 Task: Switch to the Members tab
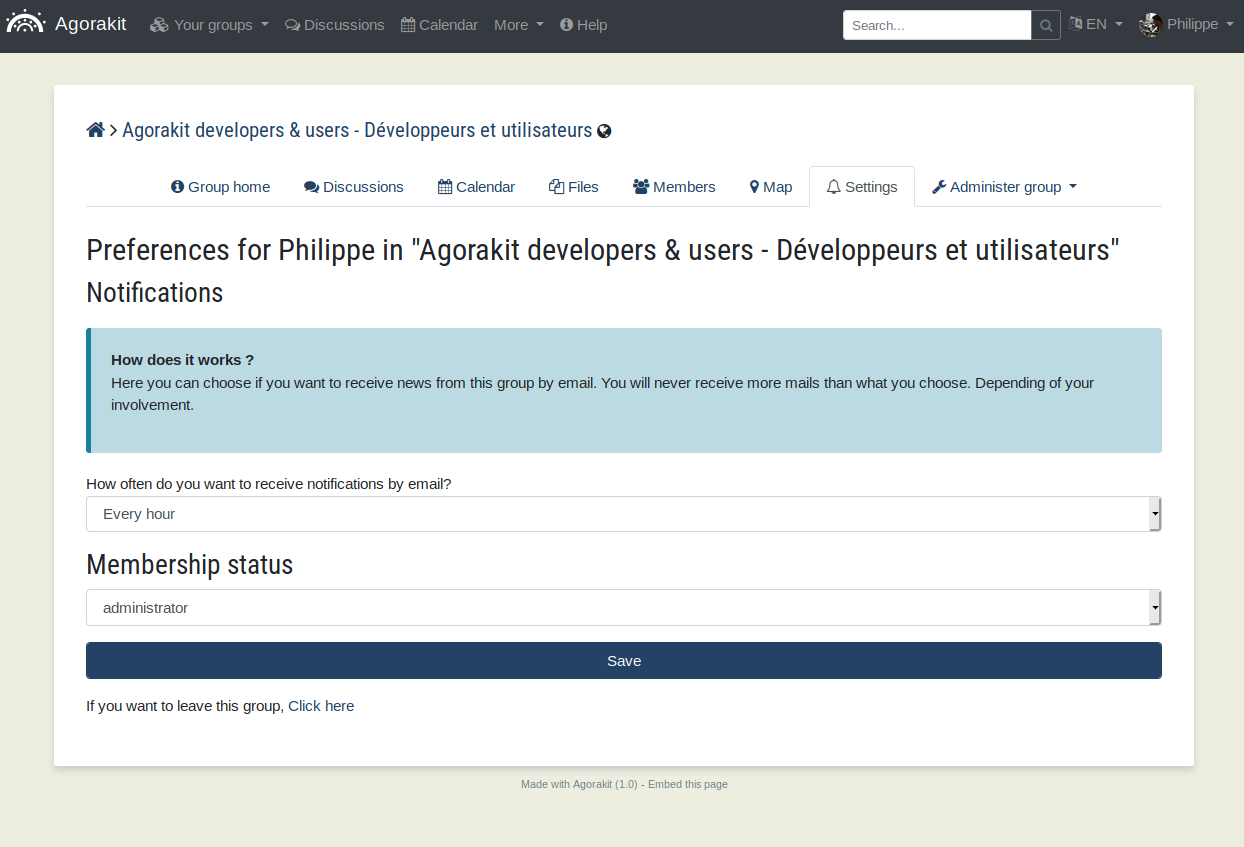[674, 187]
